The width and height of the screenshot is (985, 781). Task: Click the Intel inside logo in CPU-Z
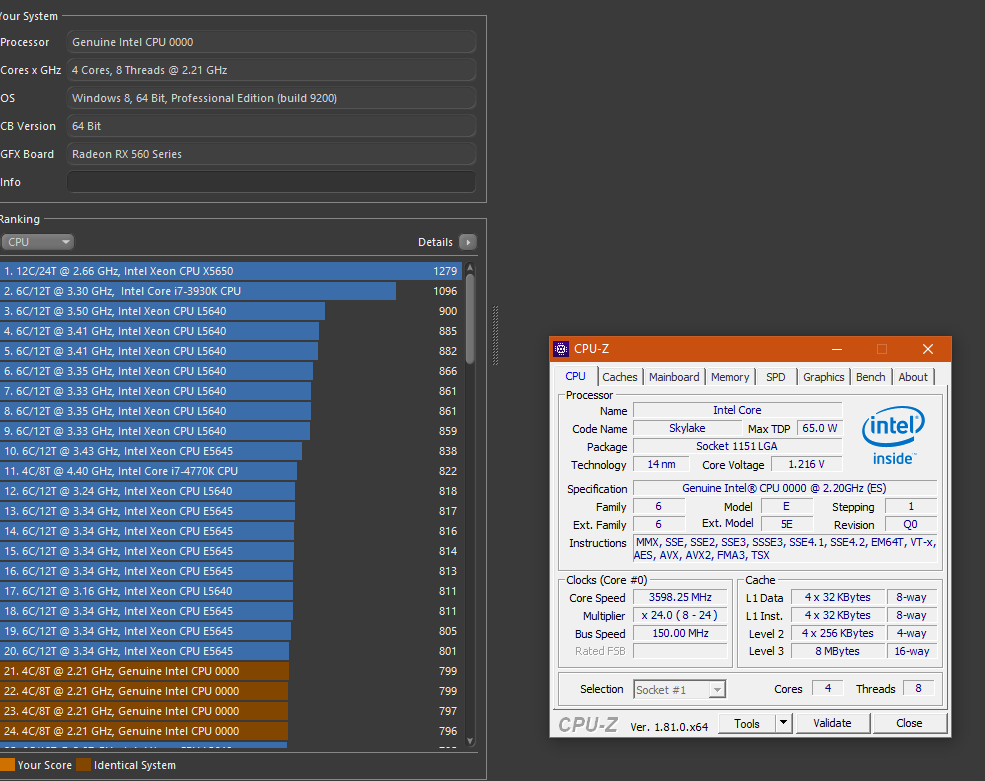point(893,435)
